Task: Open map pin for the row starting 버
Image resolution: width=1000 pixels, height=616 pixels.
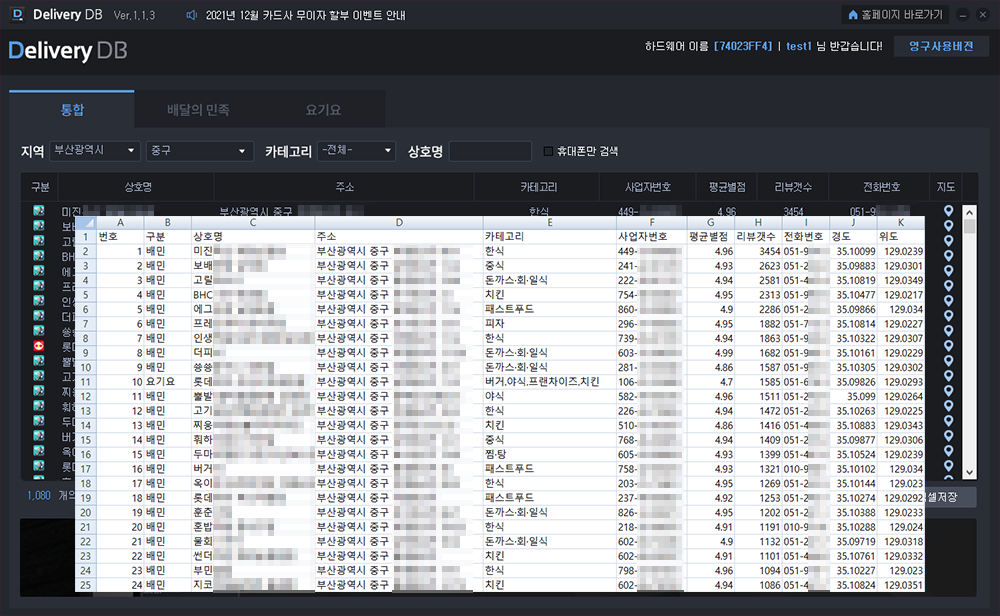Action: point(948,436)
